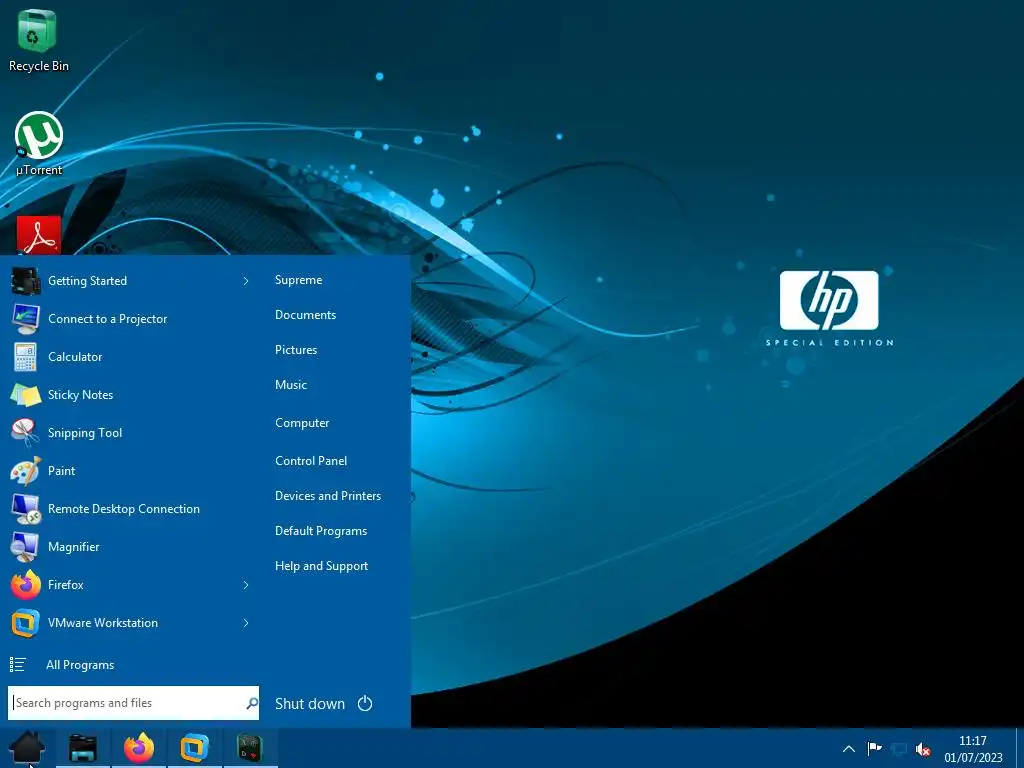The image size is (1024, 768).
Task: Open Pictures from the Start menu
Action: click(296, 350)
